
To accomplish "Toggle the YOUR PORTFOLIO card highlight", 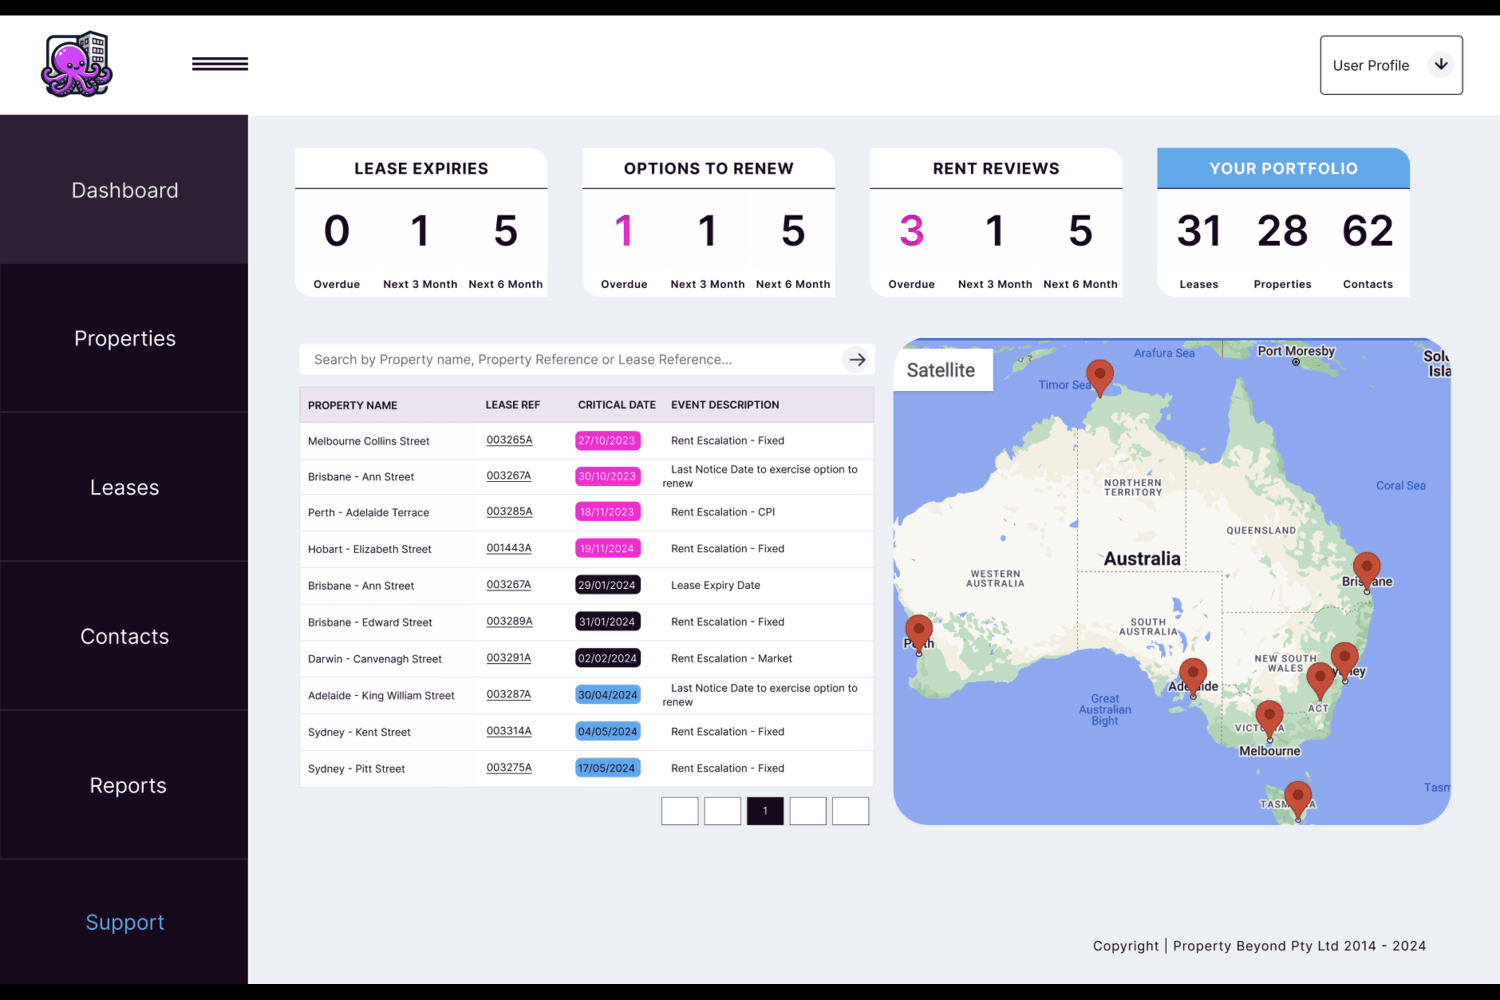I will click(x=1283, y=168).
